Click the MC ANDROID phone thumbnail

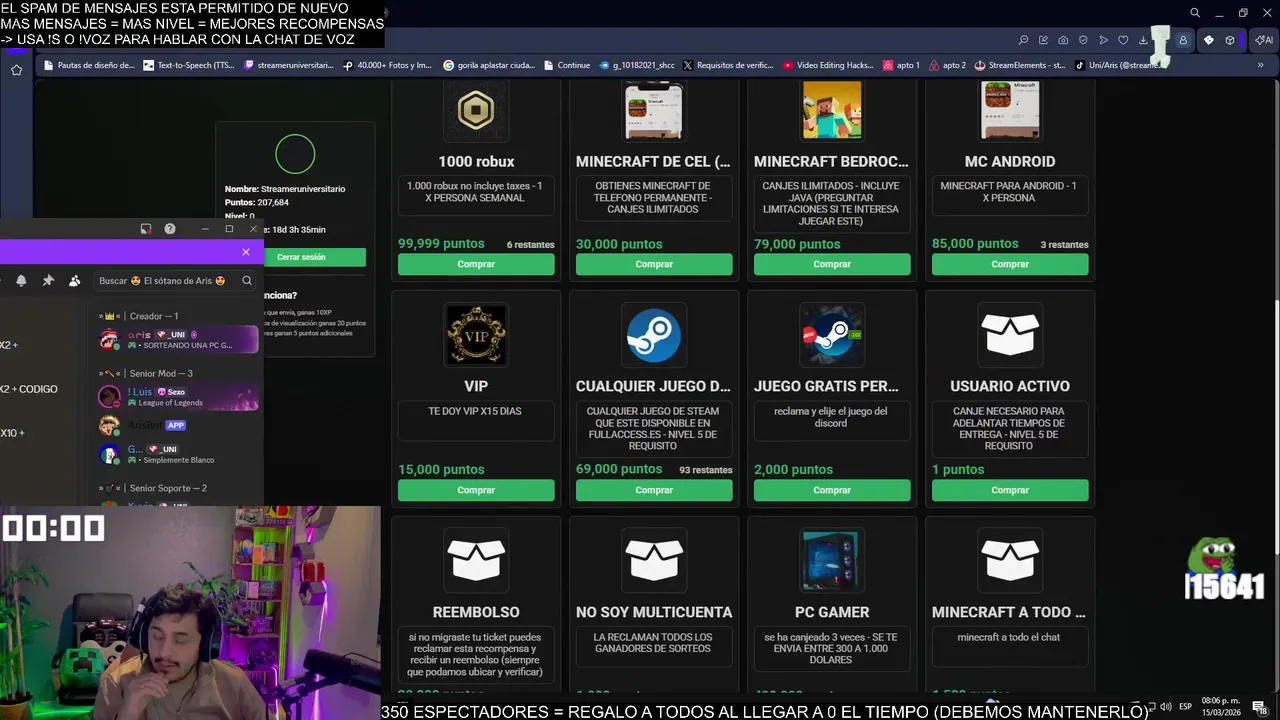point(1010,109)
